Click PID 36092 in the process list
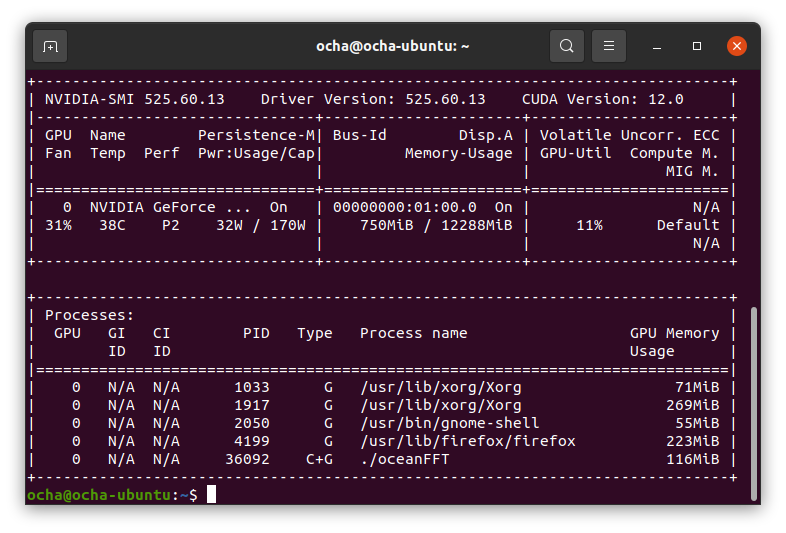This screenshot has width=786, height=533. pyautogui.click(x=247, y=459)
